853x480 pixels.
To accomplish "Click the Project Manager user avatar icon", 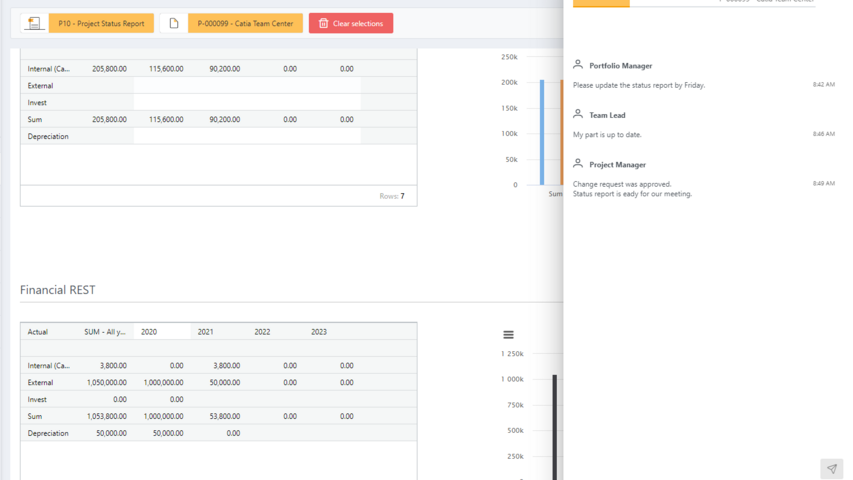I will tap(578, 164).
